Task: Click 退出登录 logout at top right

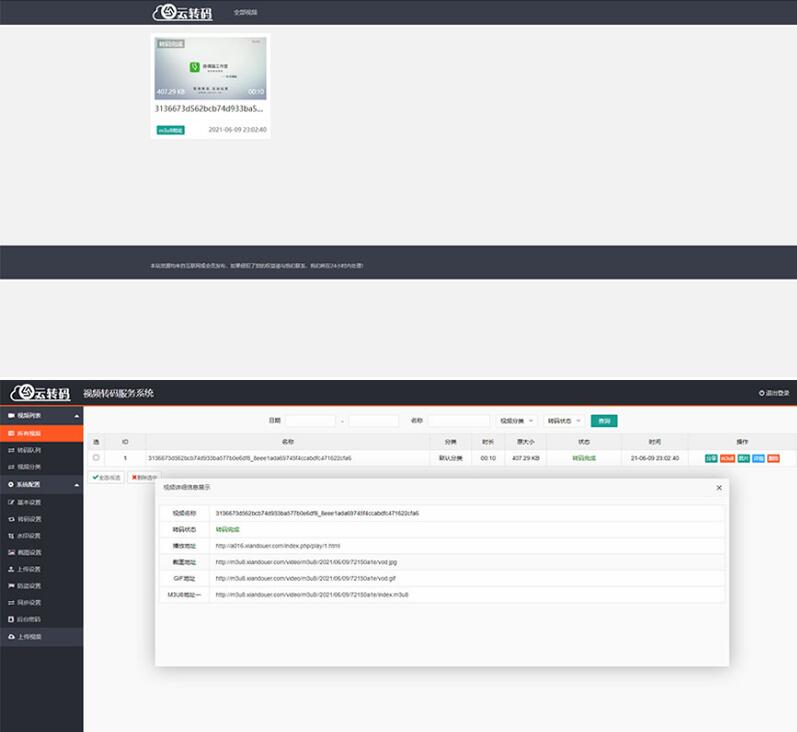Action: 774,393
